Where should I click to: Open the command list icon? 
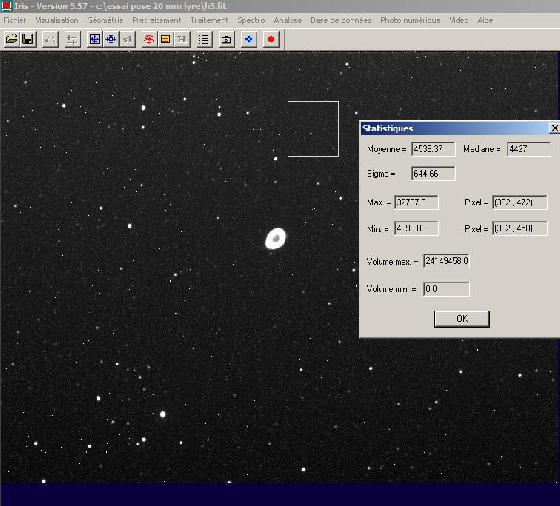click(x=204, y=39)
